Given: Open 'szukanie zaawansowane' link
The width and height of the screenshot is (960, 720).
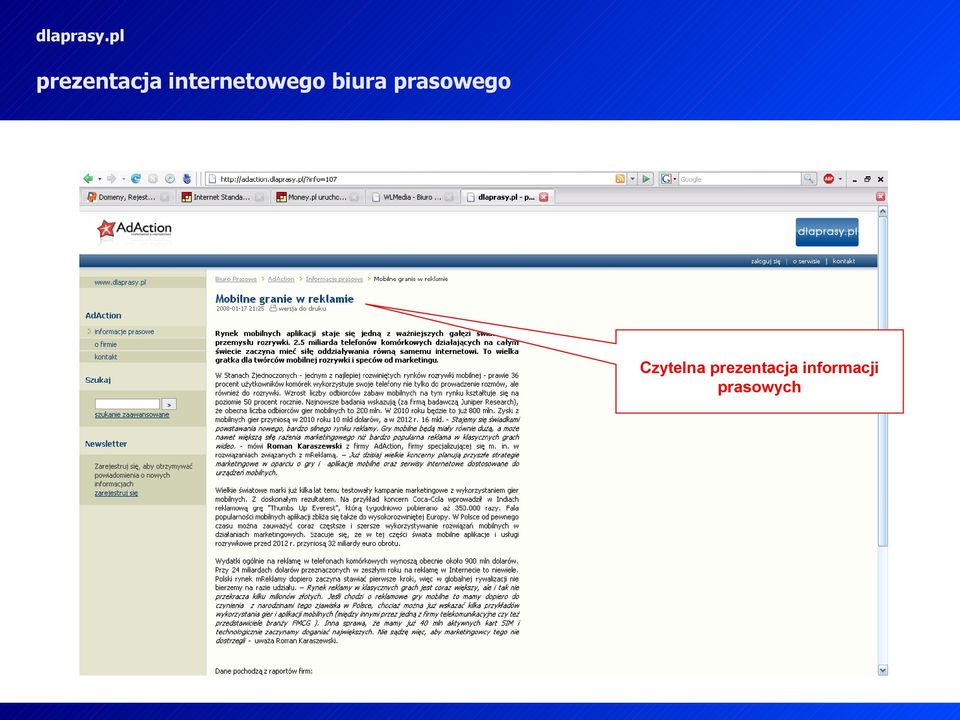Looking at the screenshot, I should (132, 415).
